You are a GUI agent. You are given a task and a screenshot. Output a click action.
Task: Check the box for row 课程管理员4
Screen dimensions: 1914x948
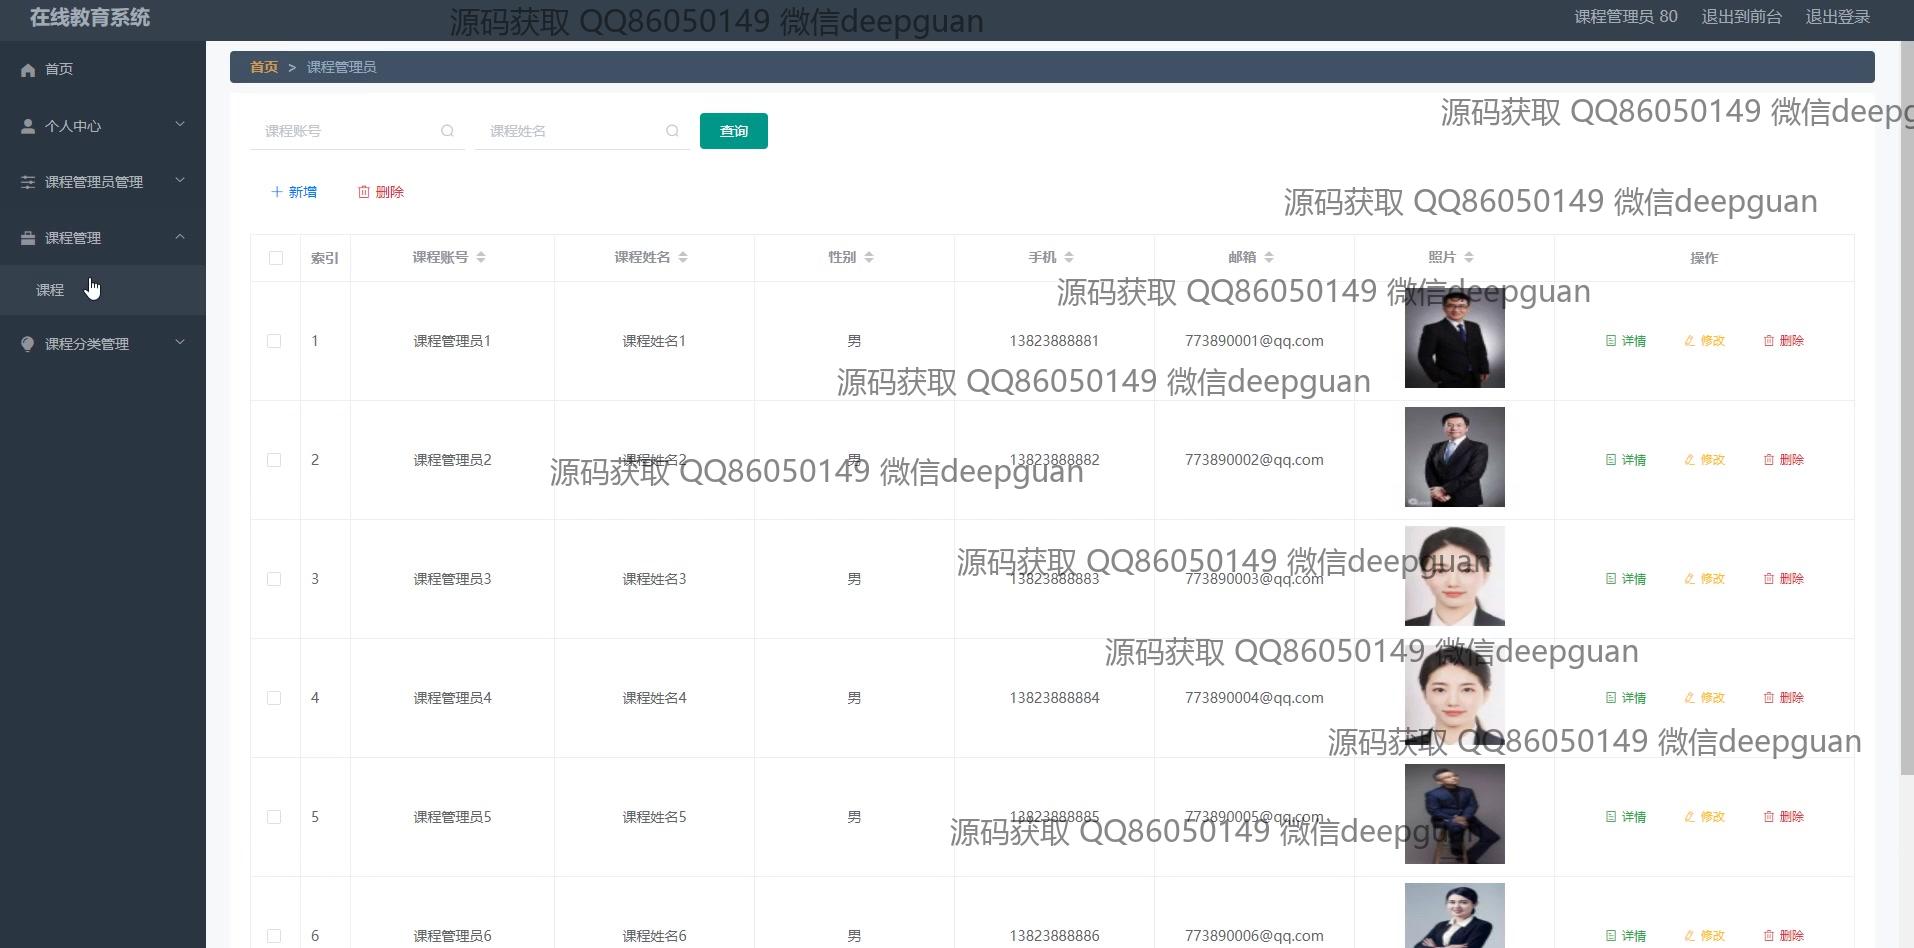(274, 698)
